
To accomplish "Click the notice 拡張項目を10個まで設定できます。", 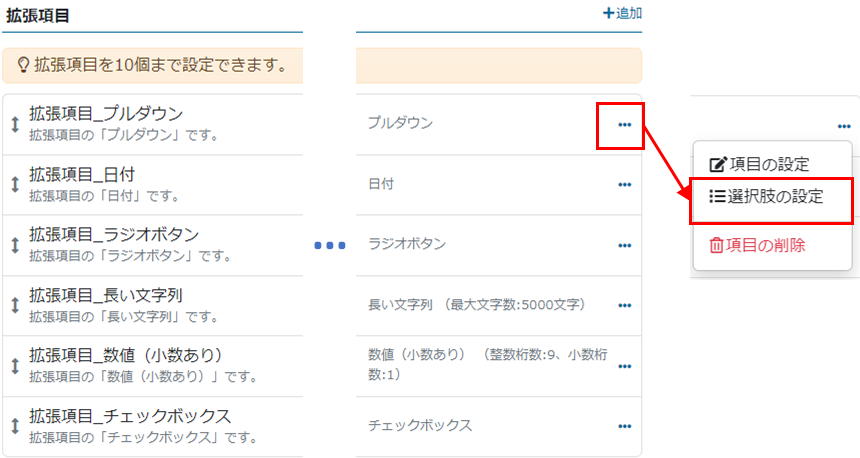I will point(161,65).
